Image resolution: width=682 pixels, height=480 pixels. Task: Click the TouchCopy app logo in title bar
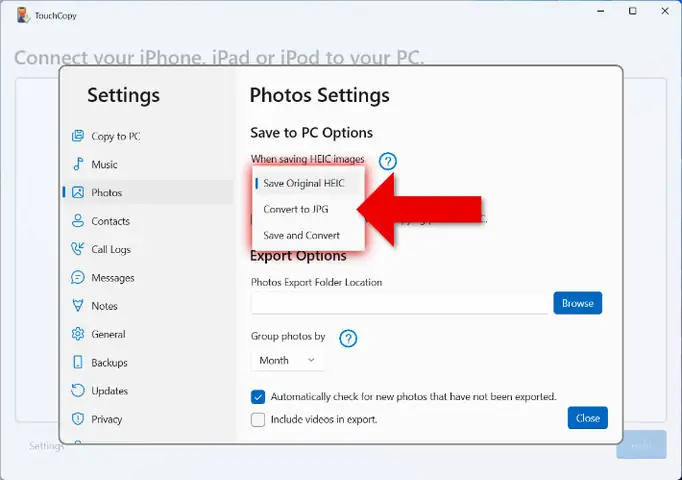coord(23,15)
